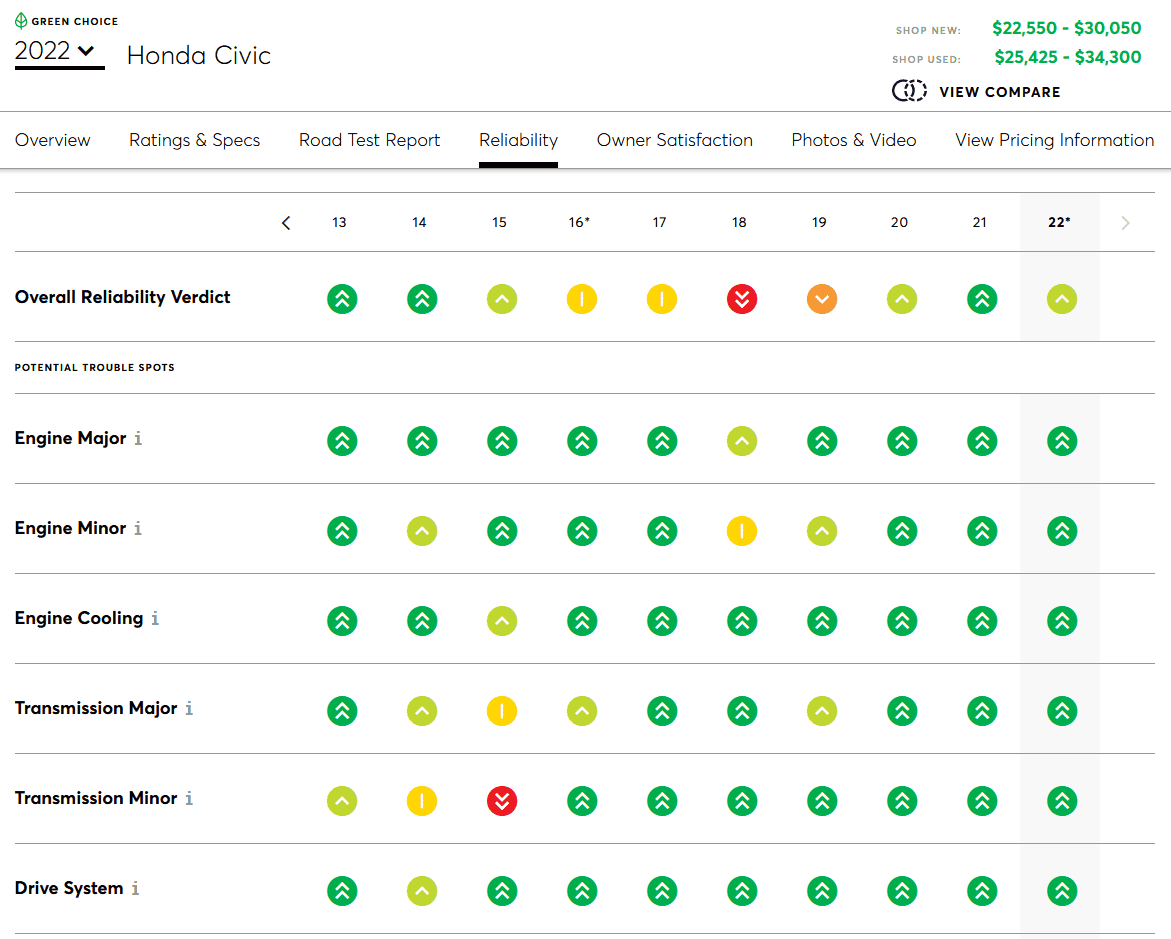1171x939 pixels.
Task: Click the yellow 2018 Engine Minor rating icon
Action: [x=741, y=531]
